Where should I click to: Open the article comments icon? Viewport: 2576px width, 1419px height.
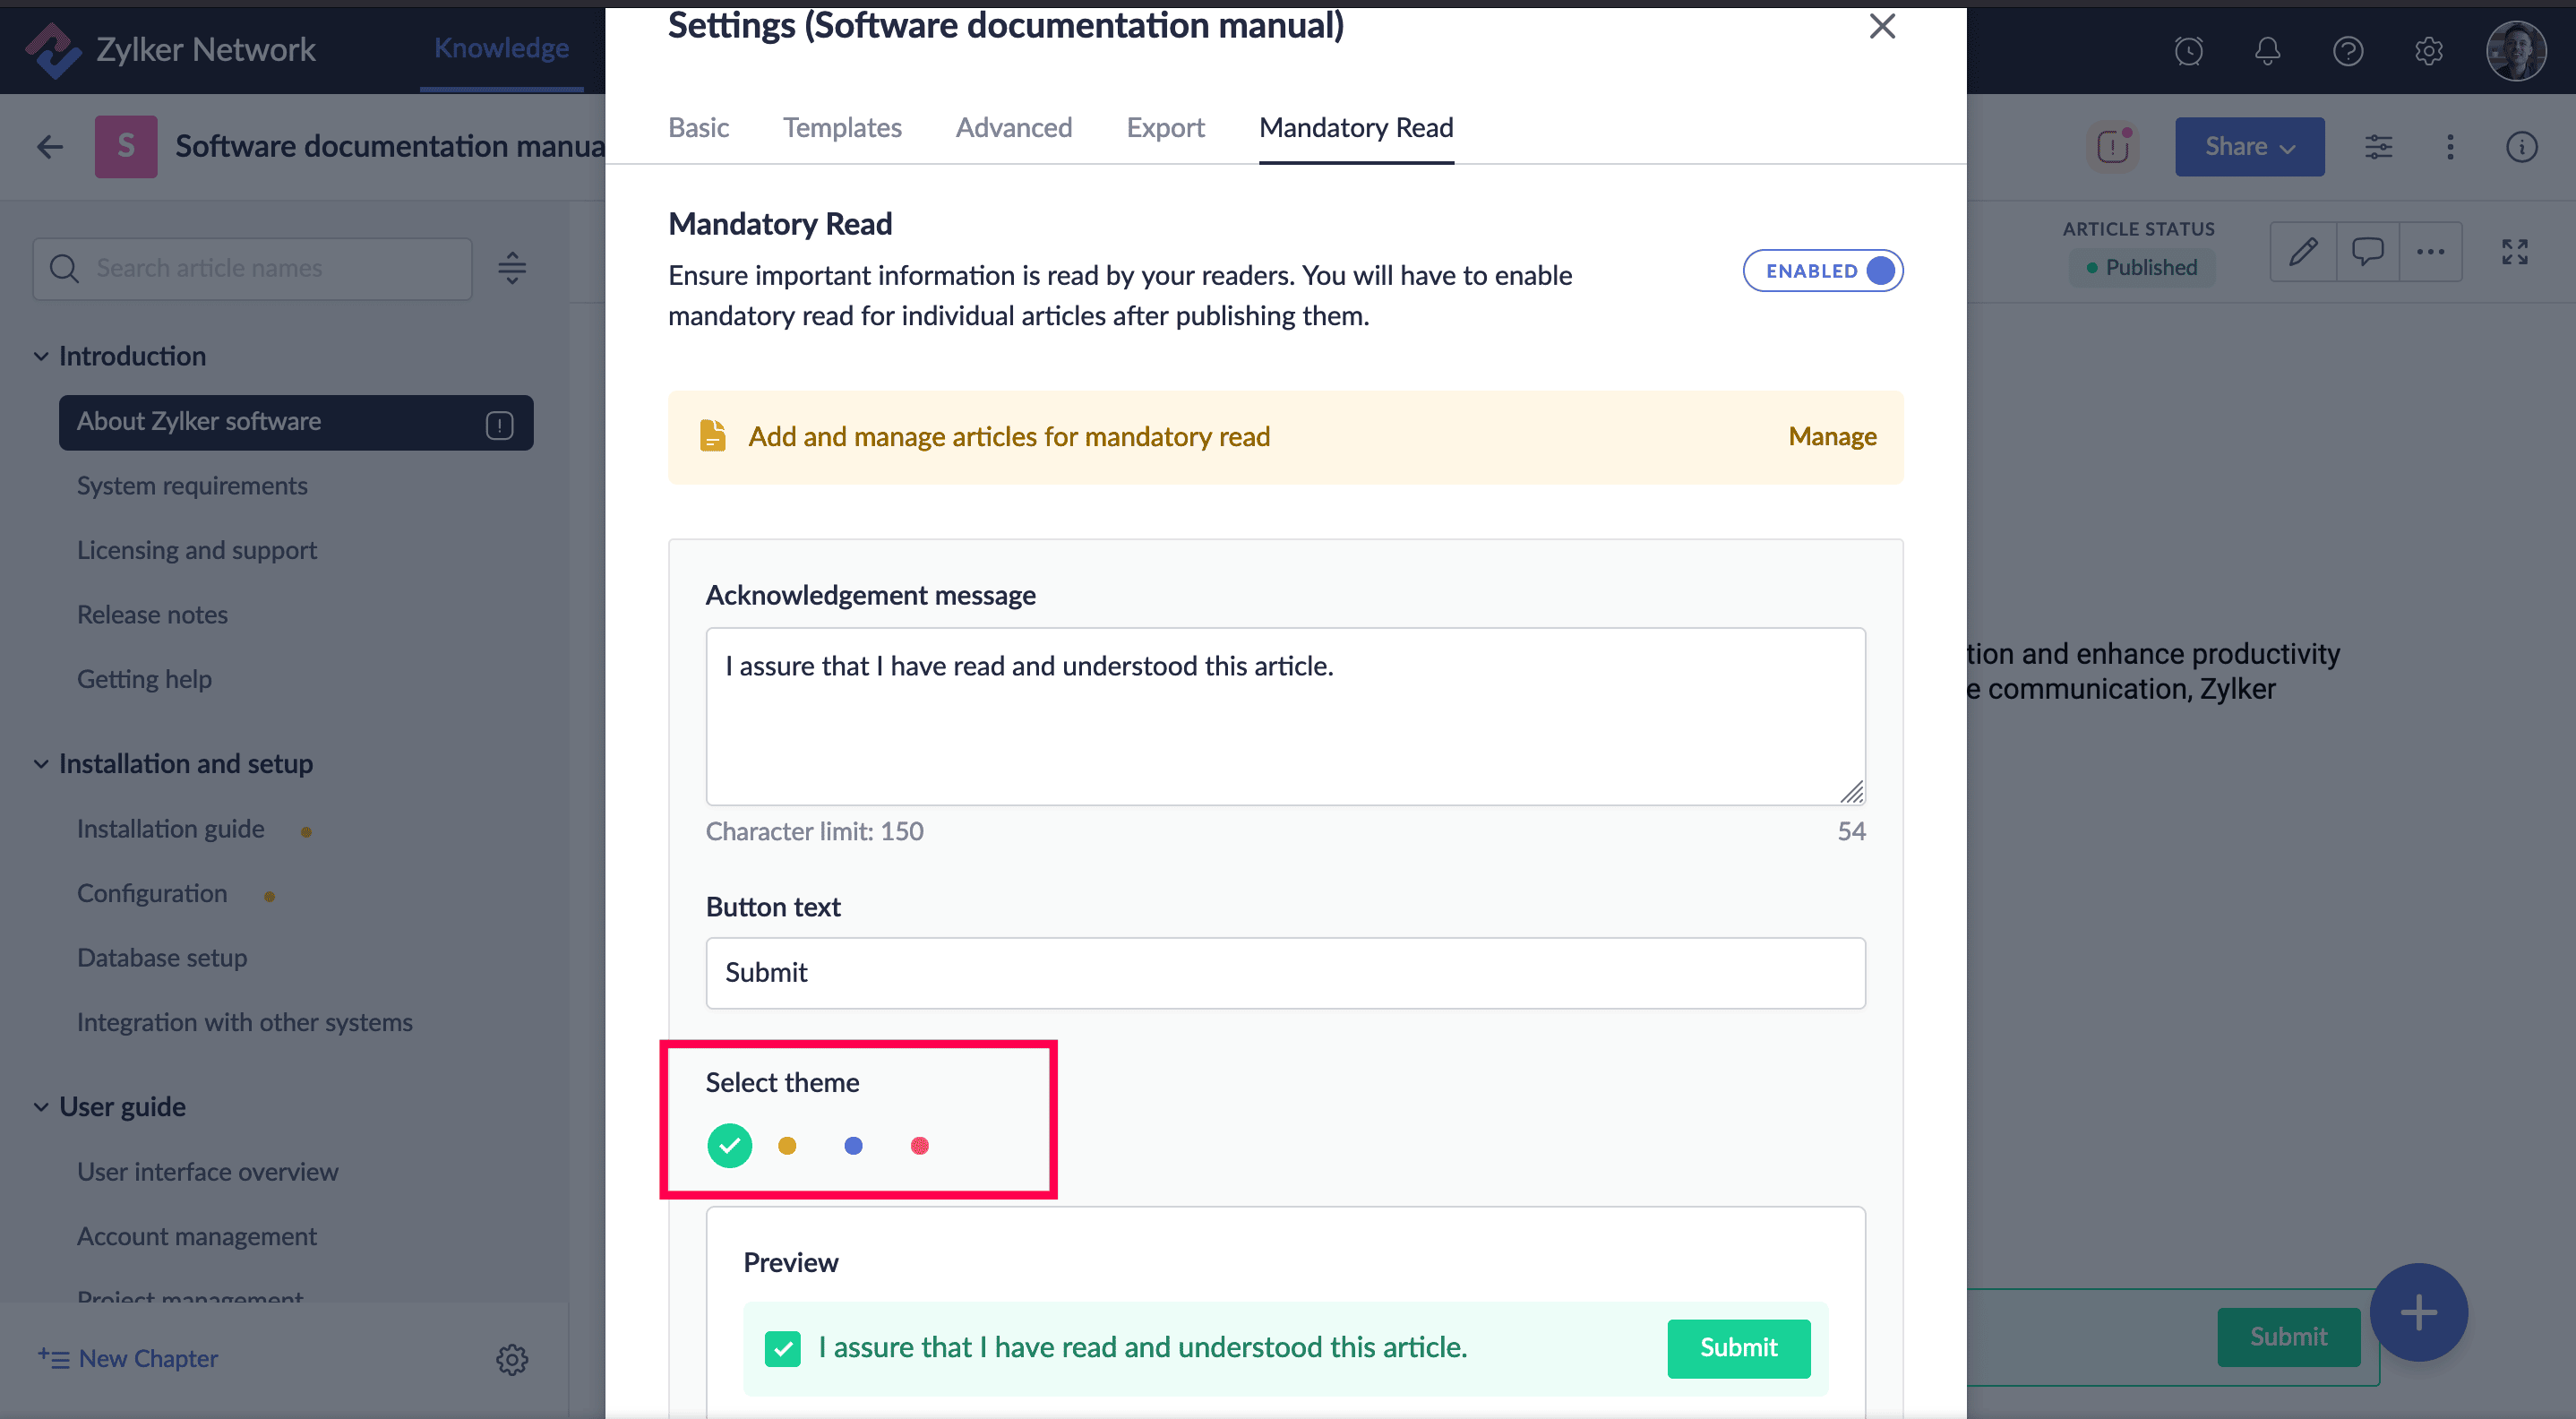tap(2367, 251)
